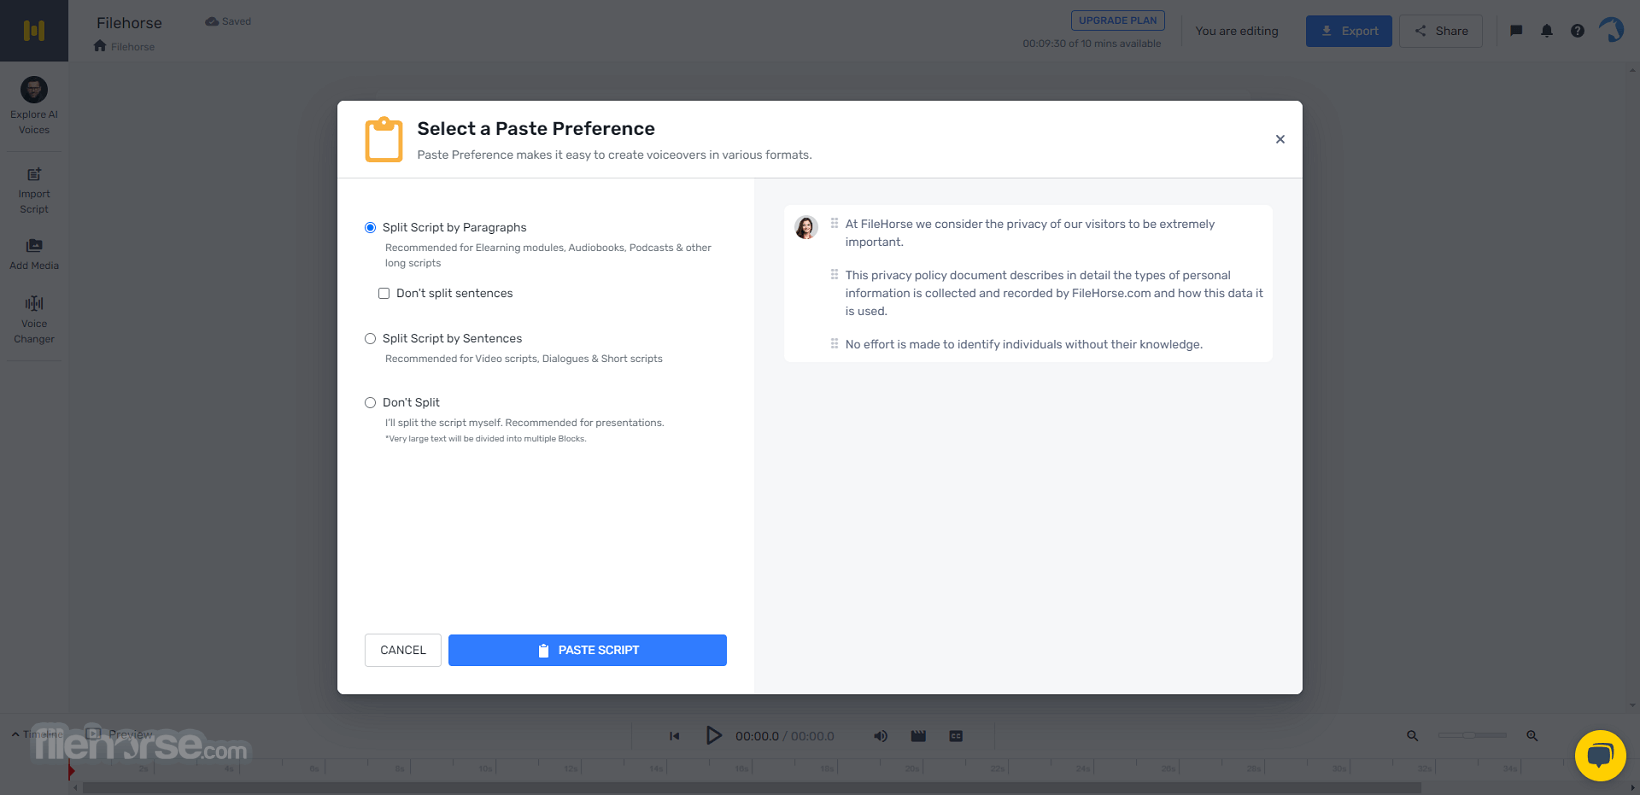Adjust the timeline zoom slider

(x=1472, y=735)
